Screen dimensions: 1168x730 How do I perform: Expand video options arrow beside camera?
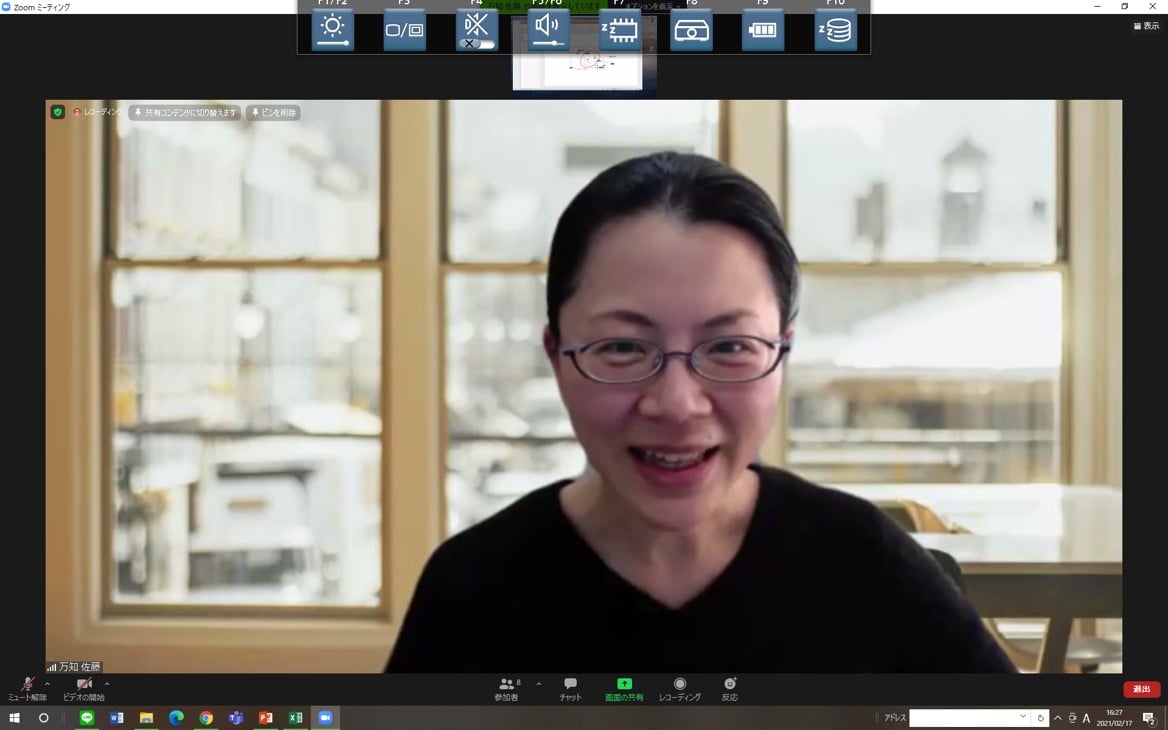pyautogui.click(x=107, y=684)
